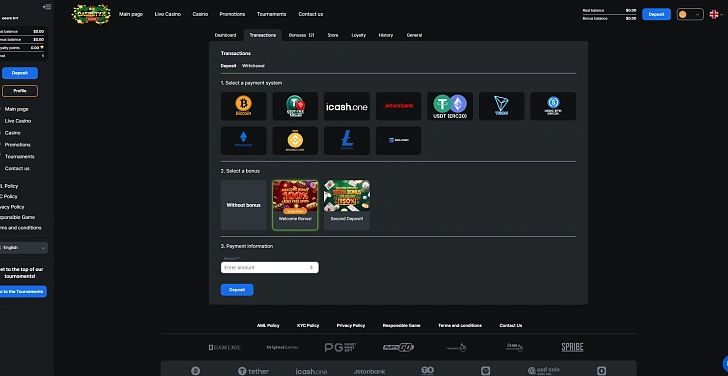The width and height of the screenshot is (728, 376).
Task: Click the blue Deposit button under the amount field
Action: click(237, 290)
